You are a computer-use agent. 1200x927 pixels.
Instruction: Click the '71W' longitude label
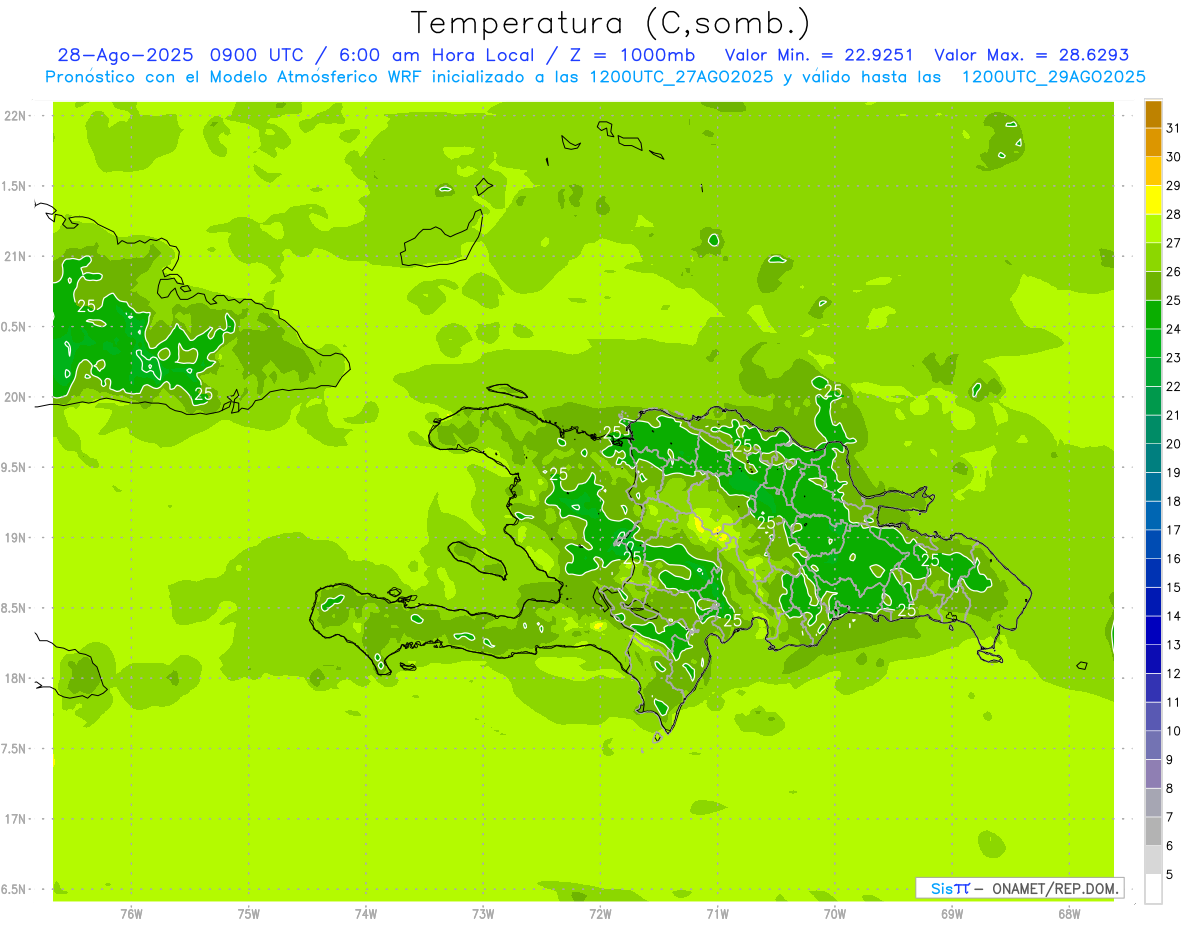click(x=717, y=913)
